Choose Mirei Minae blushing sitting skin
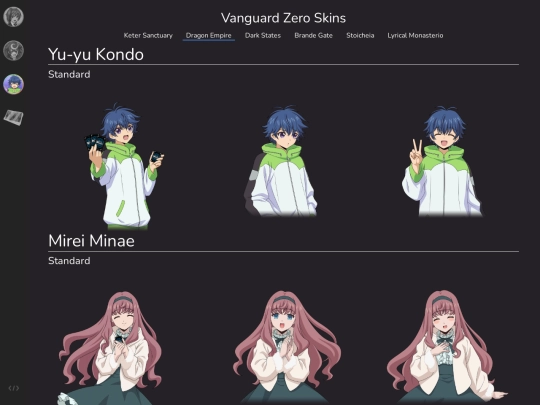540x405 pixels. click(444, 347)
